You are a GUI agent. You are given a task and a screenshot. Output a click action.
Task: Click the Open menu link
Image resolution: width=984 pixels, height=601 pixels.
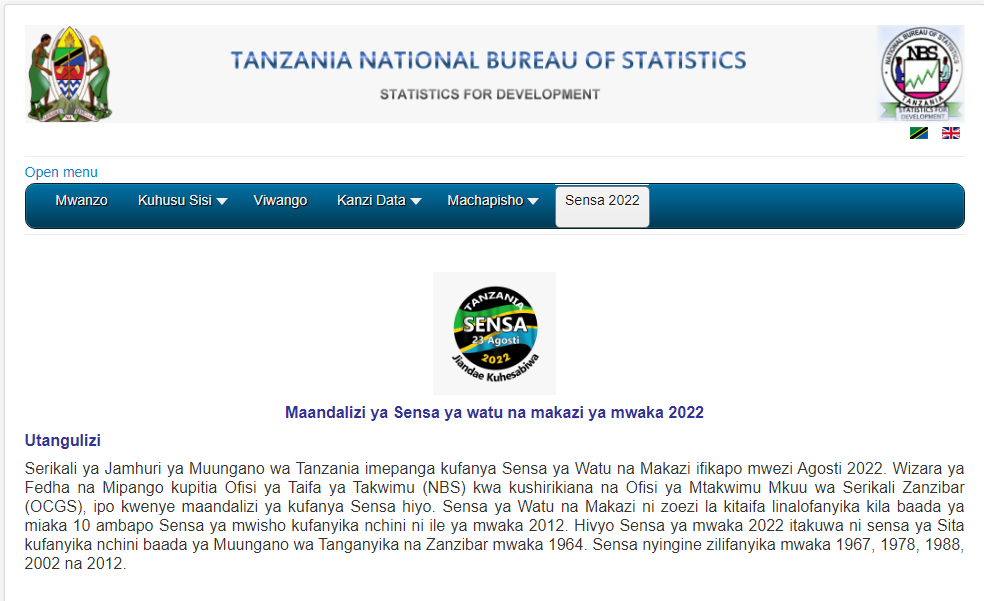coord(61,172)
